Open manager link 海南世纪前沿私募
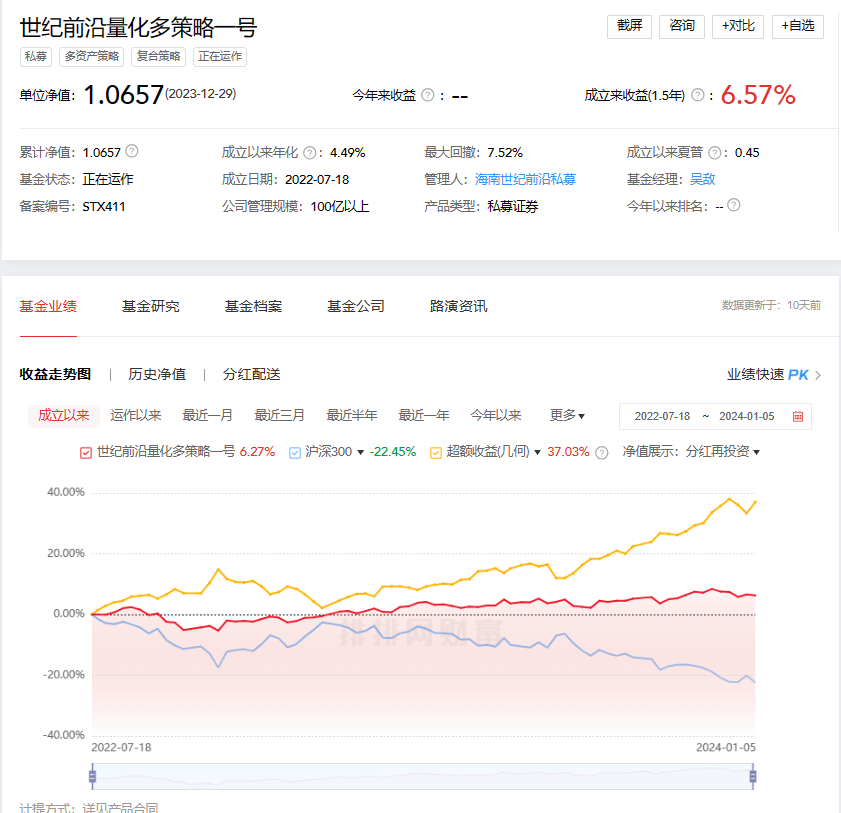This screenshot has width=841, height=813. pyautogui.click(x=525, y=179)
